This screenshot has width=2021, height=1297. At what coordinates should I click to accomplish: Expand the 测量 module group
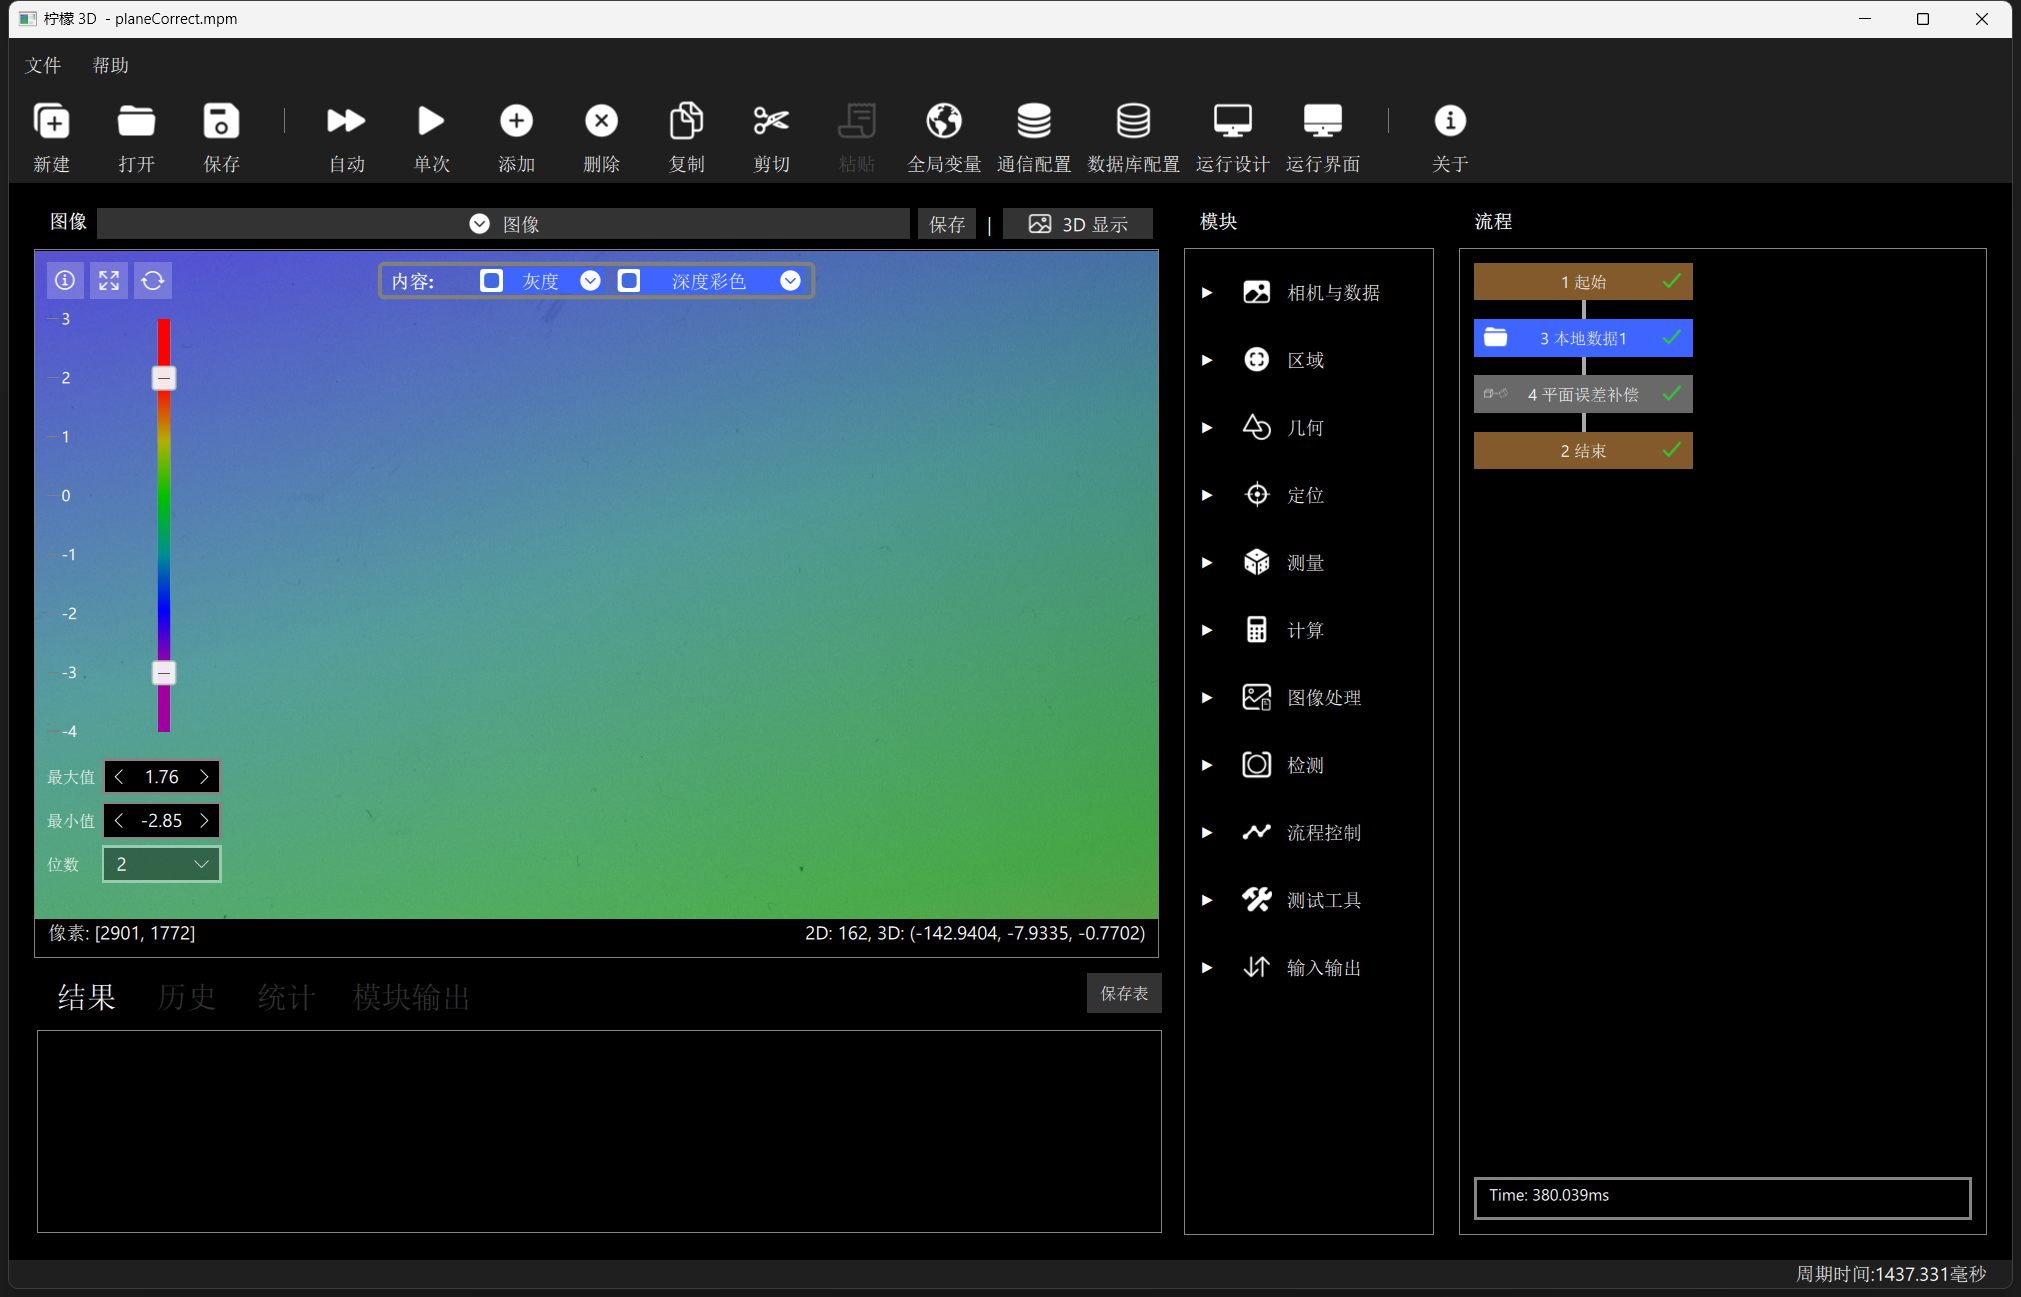click(x=1207, y=563)
